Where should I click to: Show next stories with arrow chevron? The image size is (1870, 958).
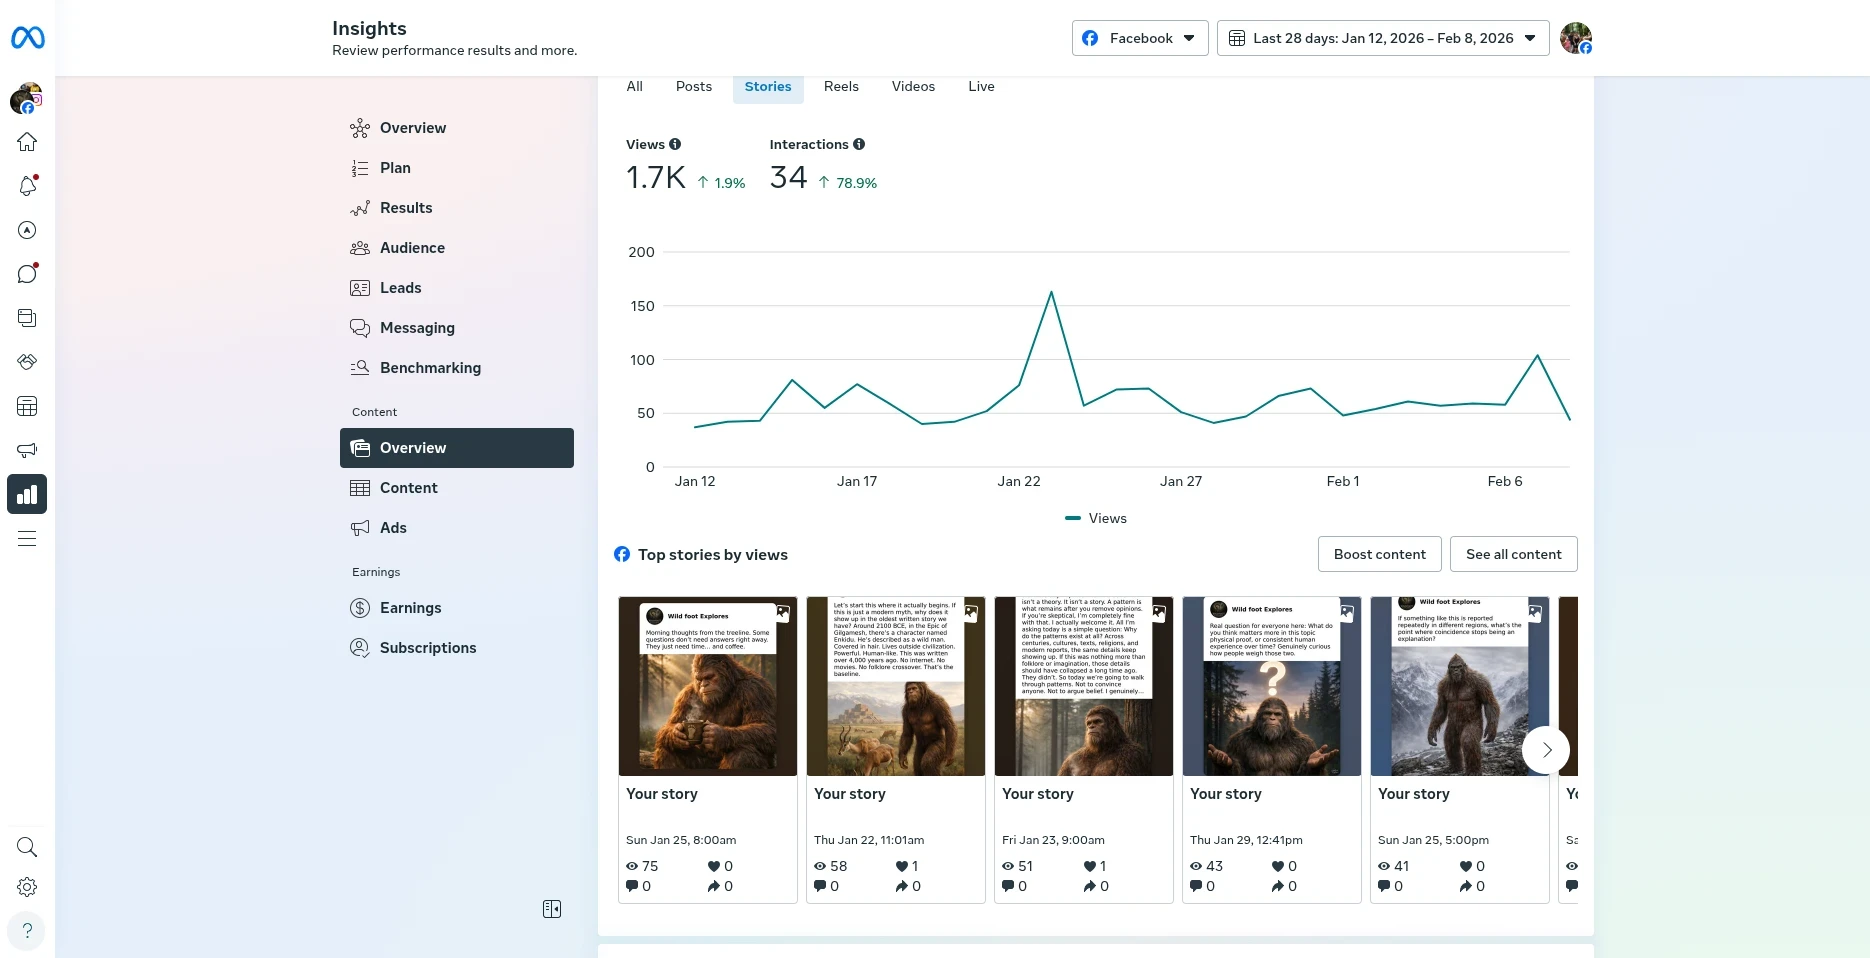(x=1546, y=750)
